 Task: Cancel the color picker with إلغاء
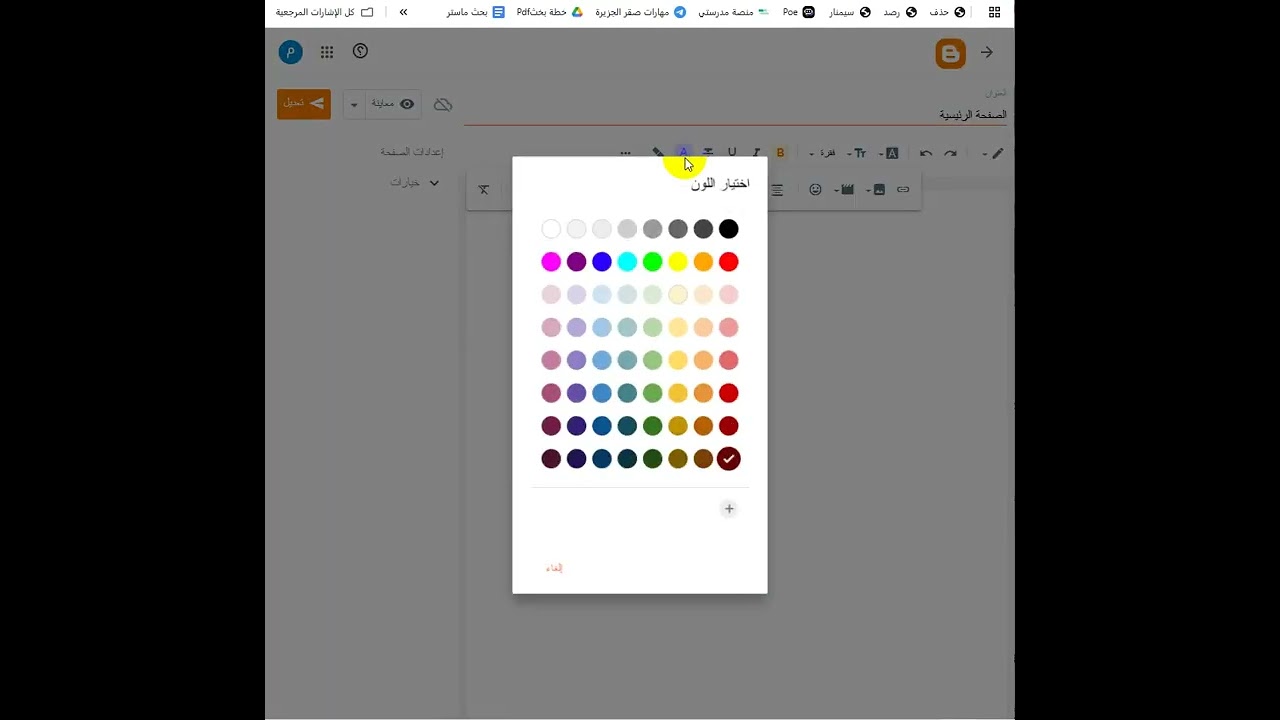click(x=554, y=568)
